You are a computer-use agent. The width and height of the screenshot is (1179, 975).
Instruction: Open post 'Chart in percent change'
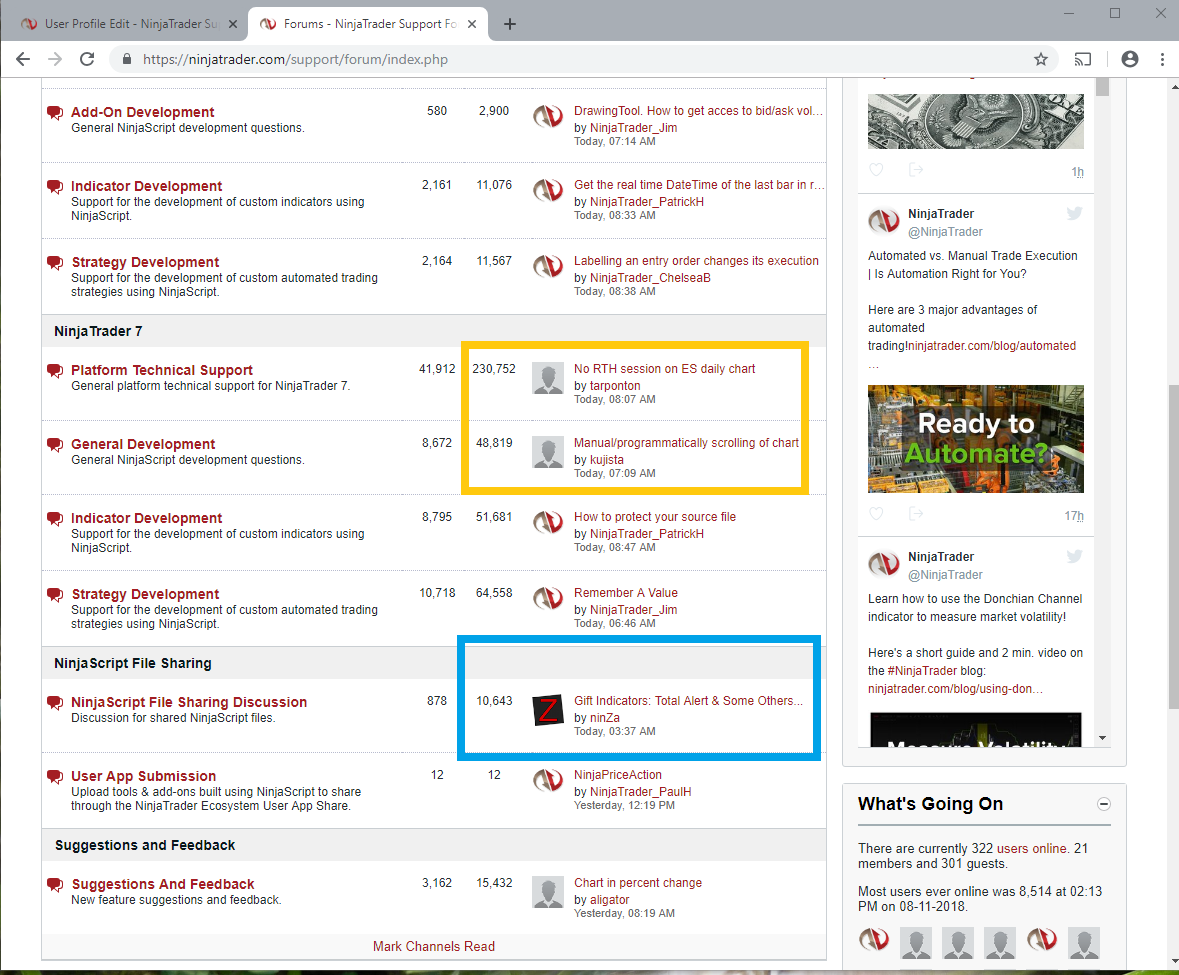pos(638,883)
